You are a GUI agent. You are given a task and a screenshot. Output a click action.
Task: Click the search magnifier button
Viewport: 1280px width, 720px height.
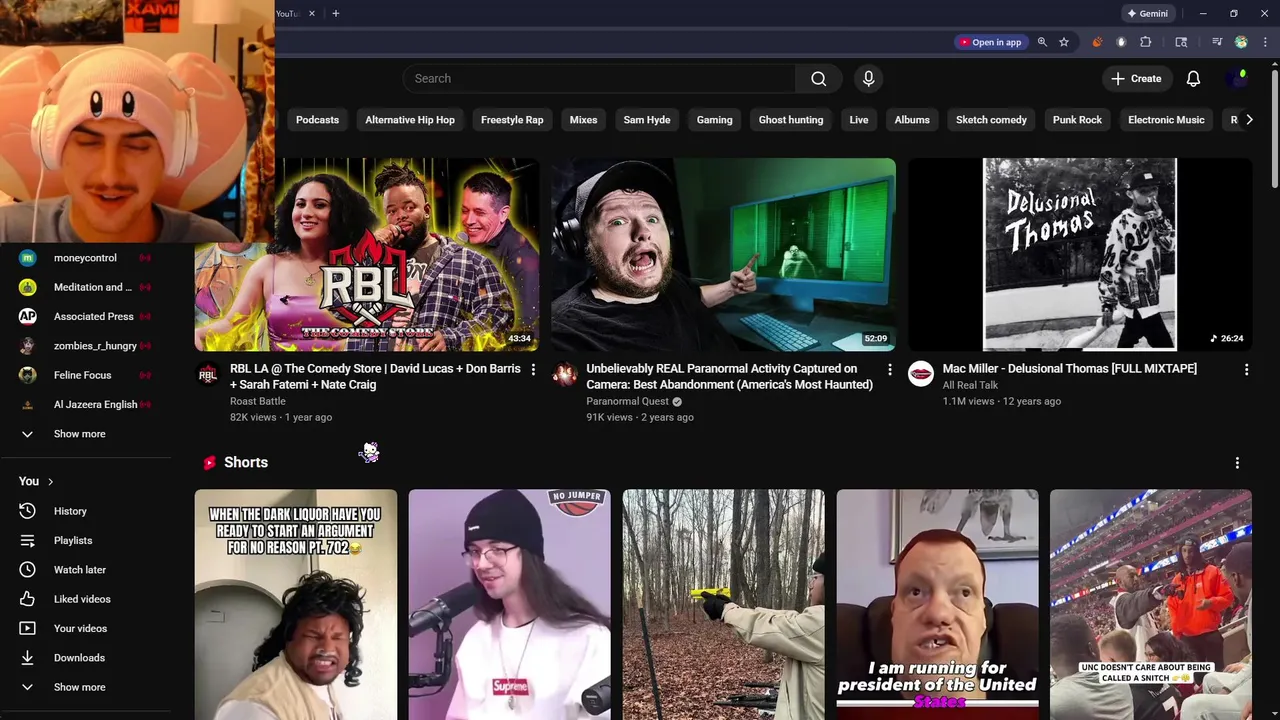(819, 79)
